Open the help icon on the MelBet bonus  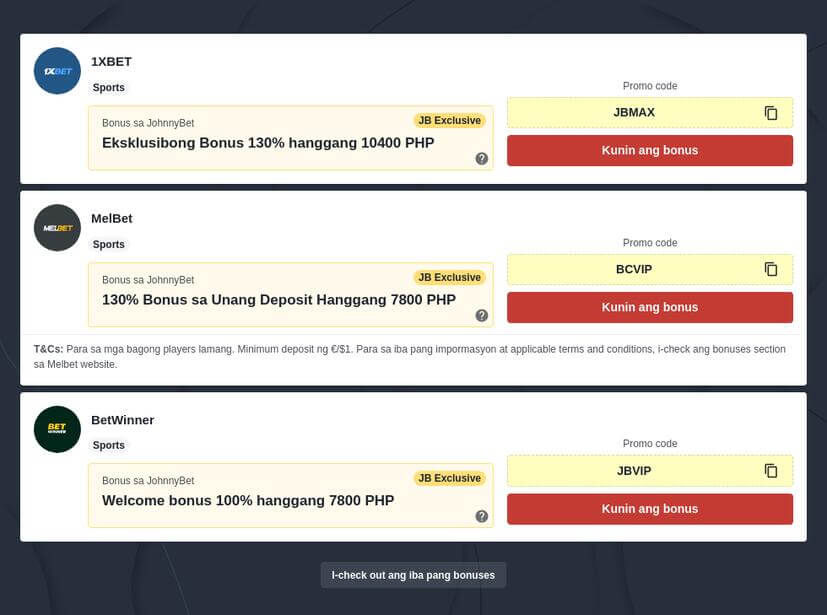(481, 314)
